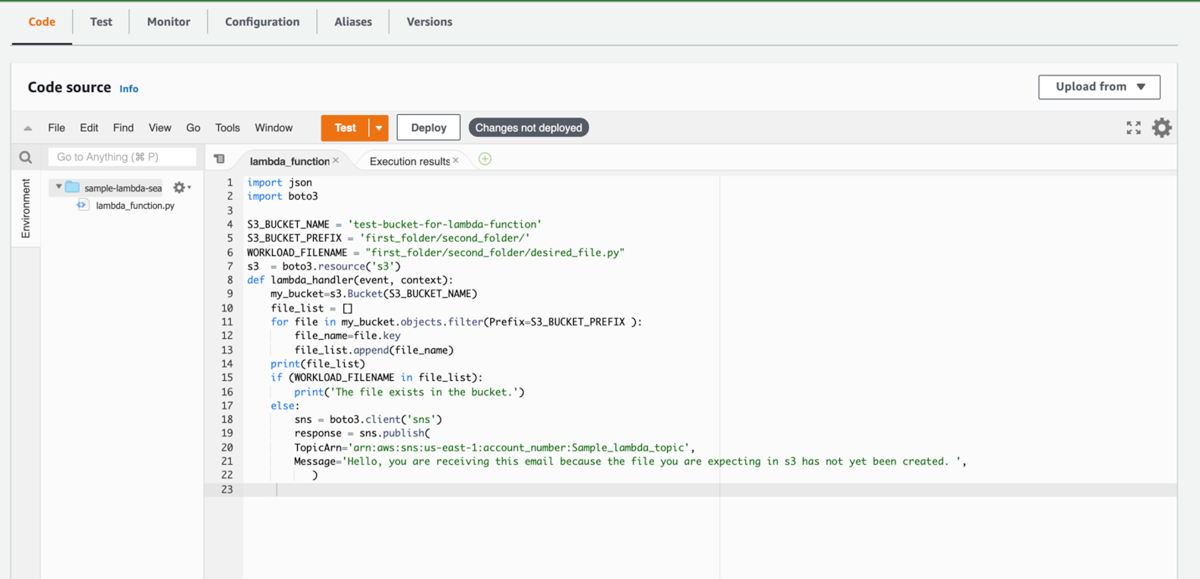The height and width of the screenshot is (579, 1200).
Task: Click the Code source heading
Action: (69, 87)
